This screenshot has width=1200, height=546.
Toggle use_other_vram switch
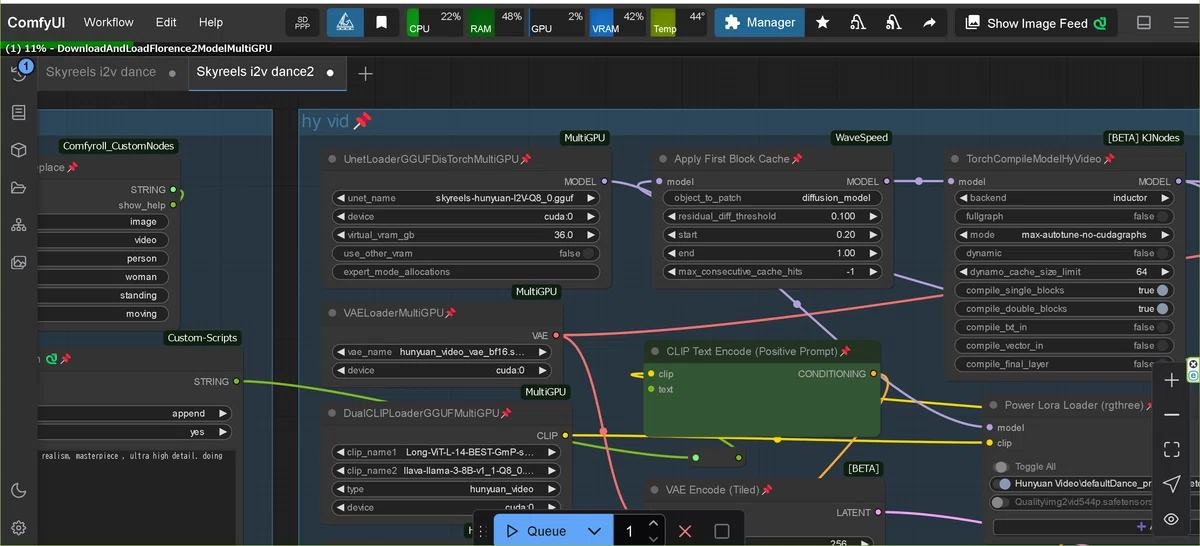tap(591, 253)
